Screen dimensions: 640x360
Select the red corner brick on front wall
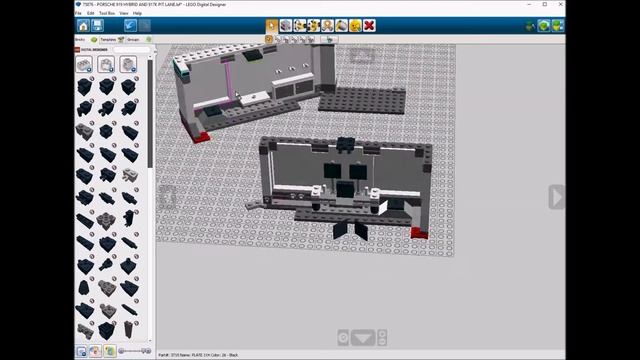[x=419, y=233]
